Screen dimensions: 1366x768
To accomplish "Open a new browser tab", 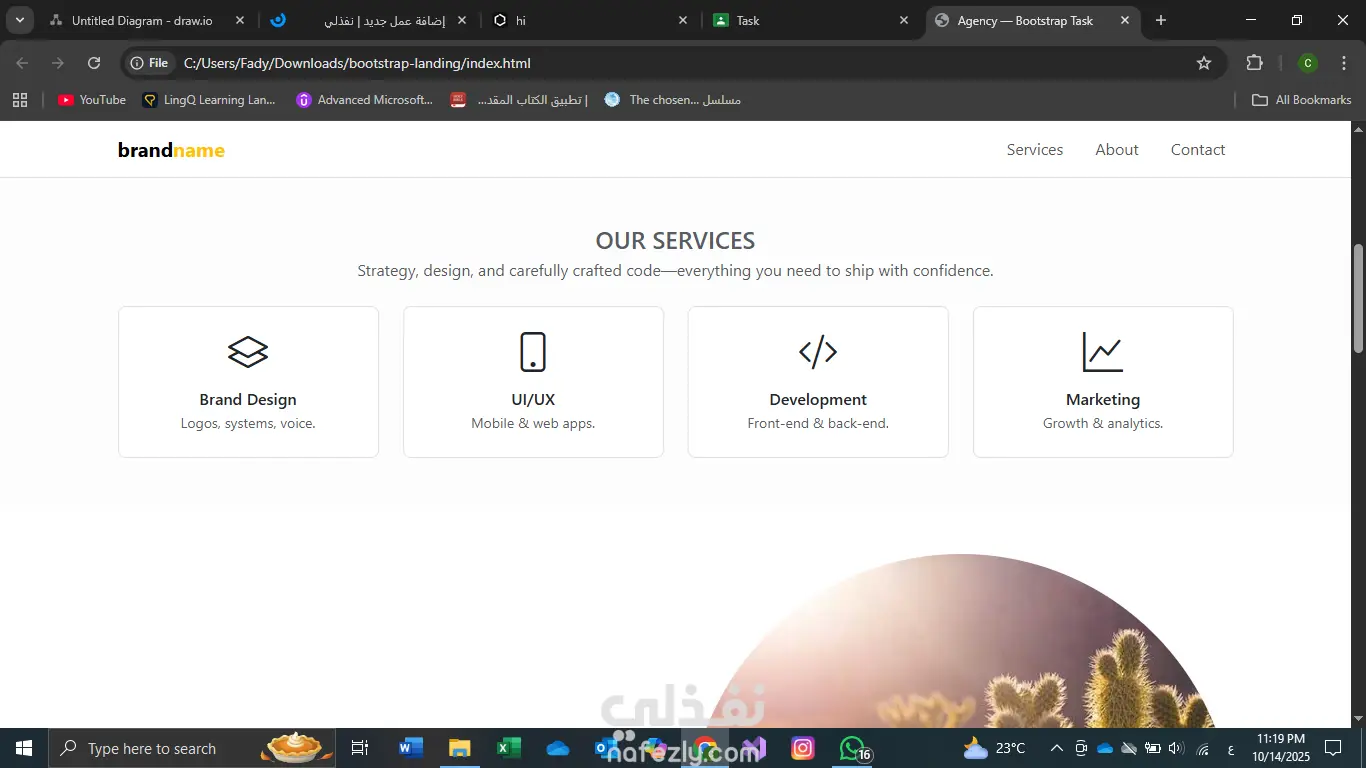I will [1160, 20].
